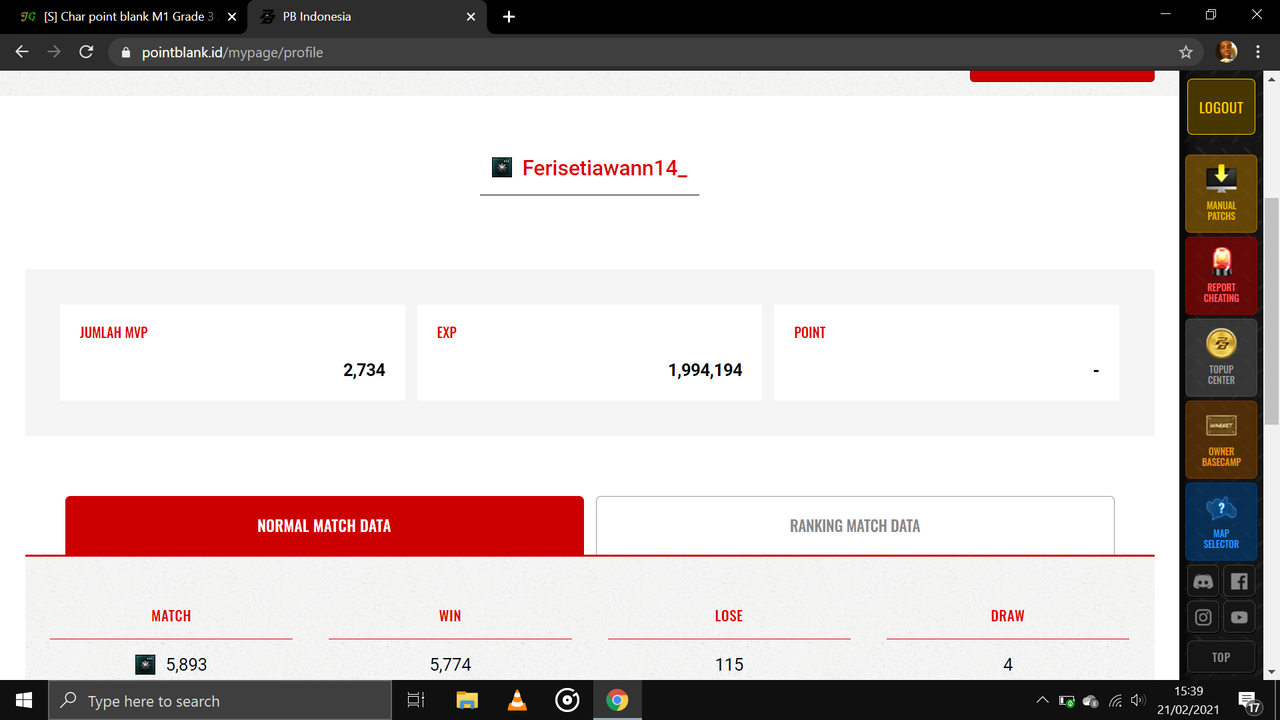The height and width of the screenshot is (720, 1280).
Task: Click the LOSE value 115
Action: pos(729,664)
